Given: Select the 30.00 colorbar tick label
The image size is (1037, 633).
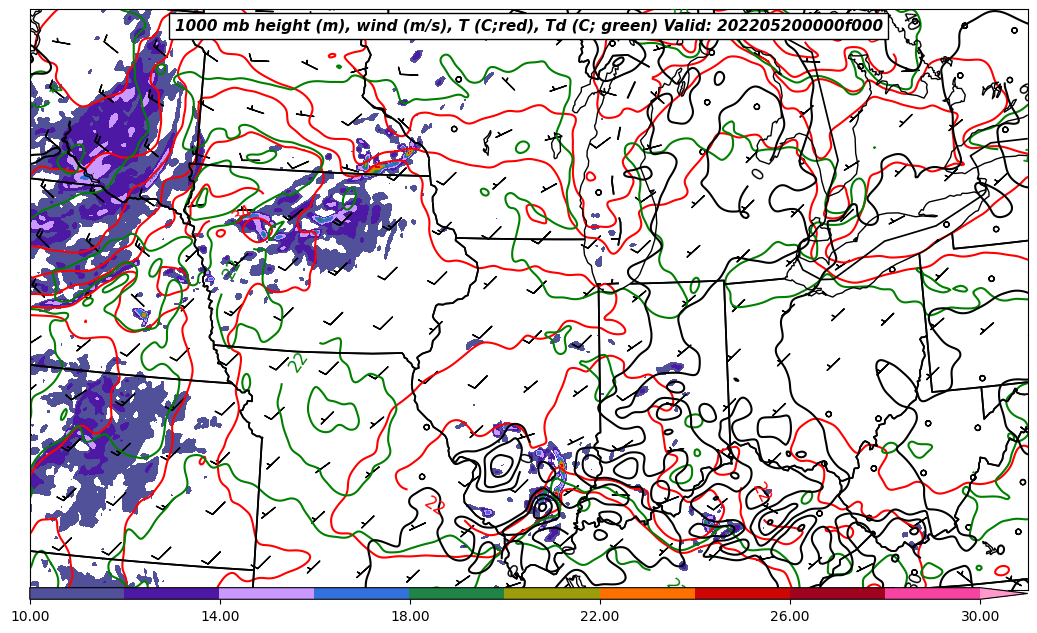Looking at the screenshot, I should tap(980, 616).
